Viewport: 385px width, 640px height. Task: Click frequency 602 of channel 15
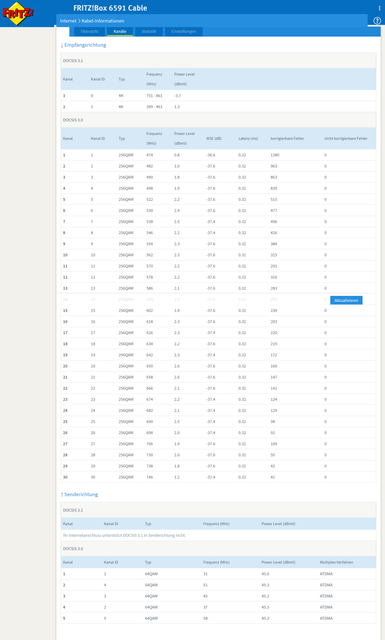tap(149, 311)
